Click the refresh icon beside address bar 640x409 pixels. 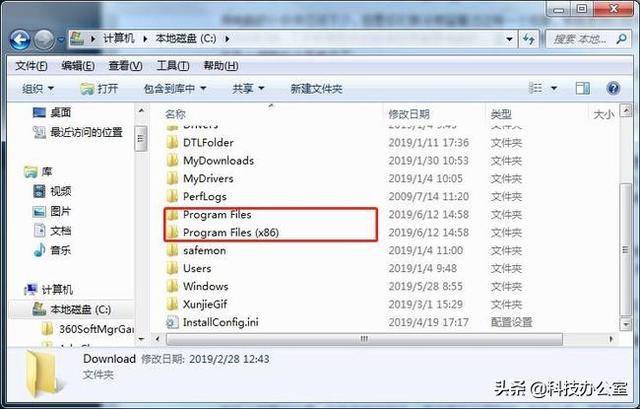pos(529,39)
